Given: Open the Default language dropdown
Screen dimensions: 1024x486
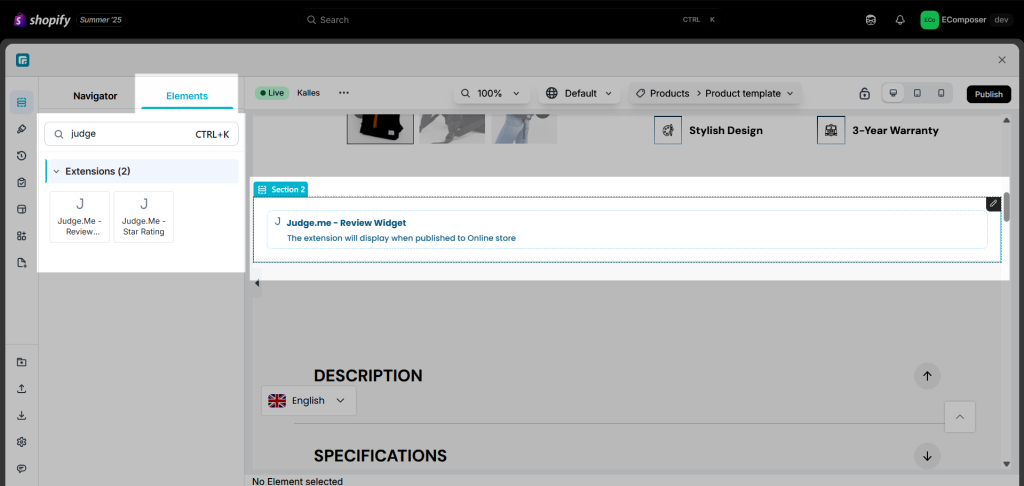Looking at the screenshot, I should point(579,93).
